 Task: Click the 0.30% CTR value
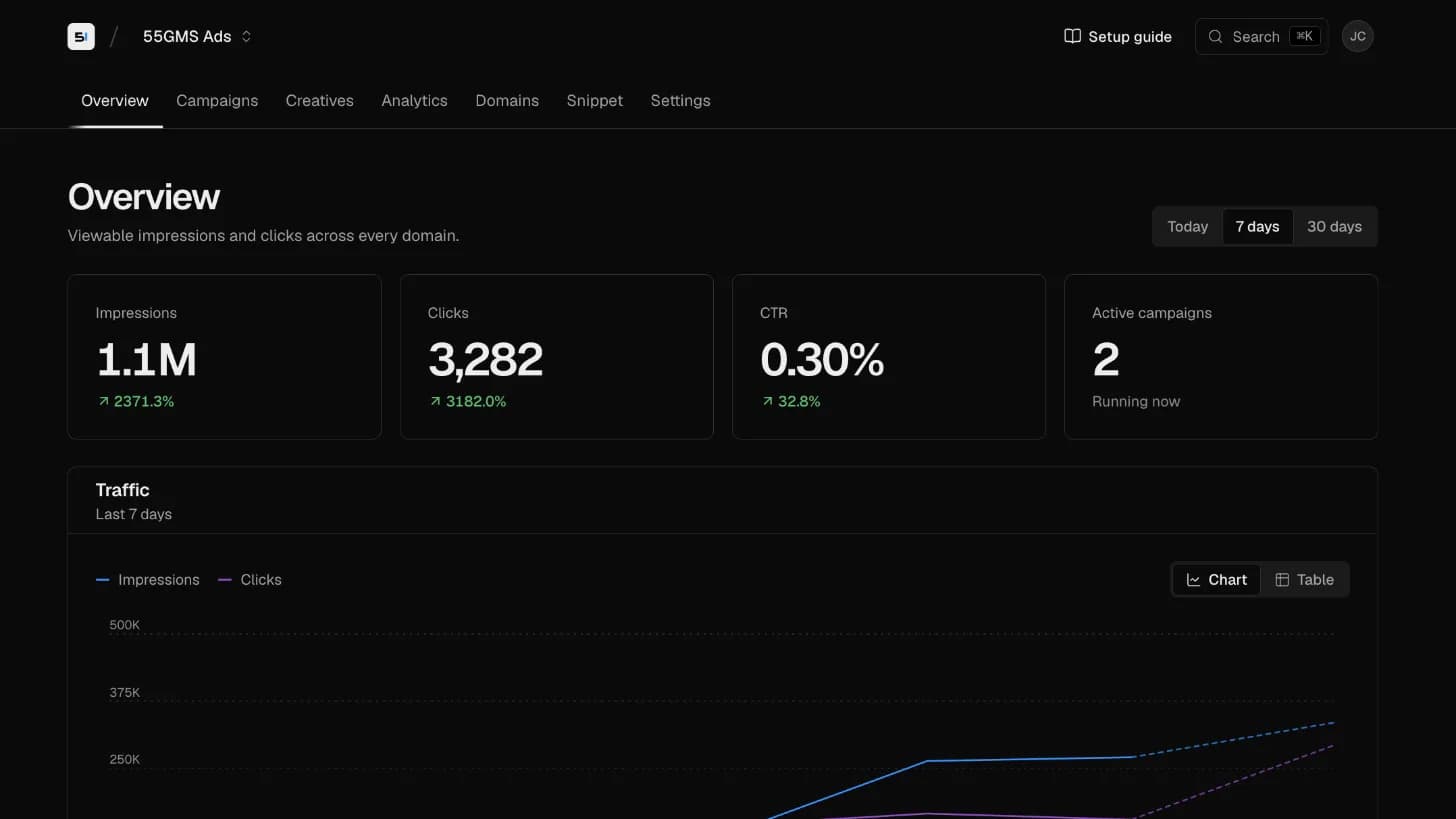pyautogui.click(x=822, y=360)
